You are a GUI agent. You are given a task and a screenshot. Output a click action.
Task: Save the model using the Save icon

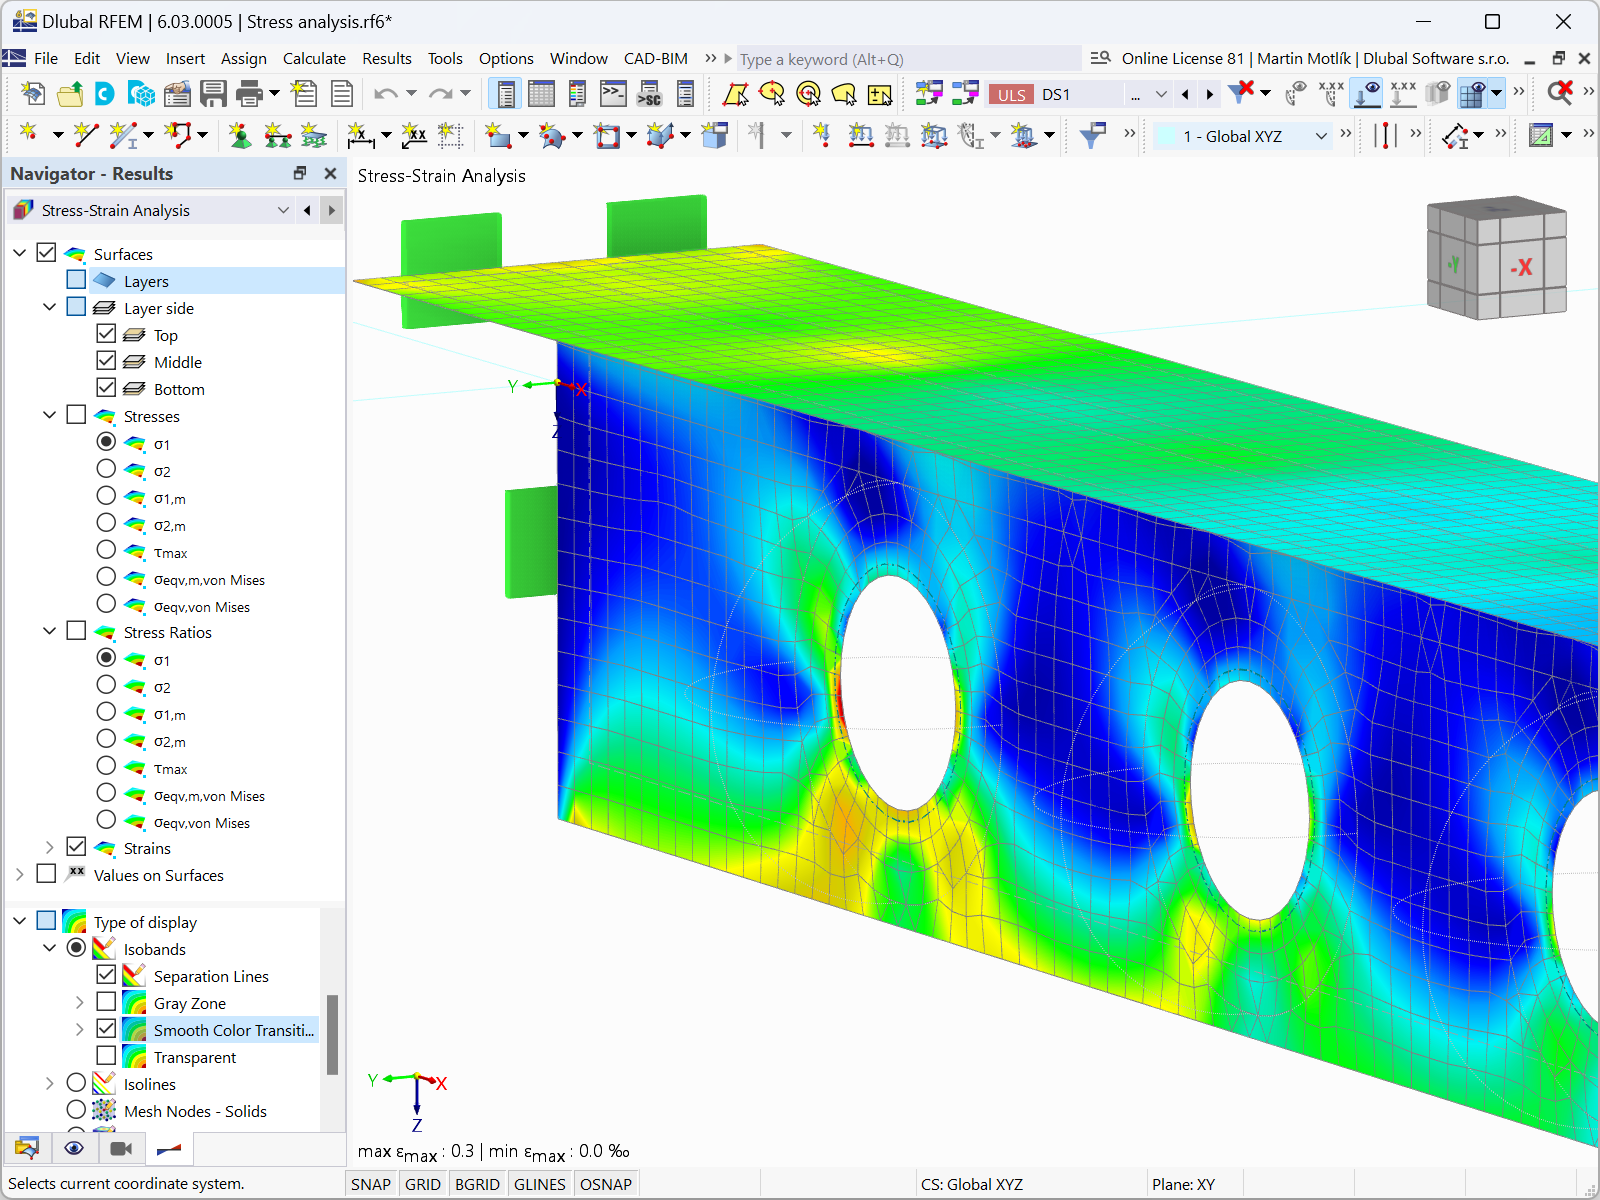pyautogui.click(x=213, y=93)
